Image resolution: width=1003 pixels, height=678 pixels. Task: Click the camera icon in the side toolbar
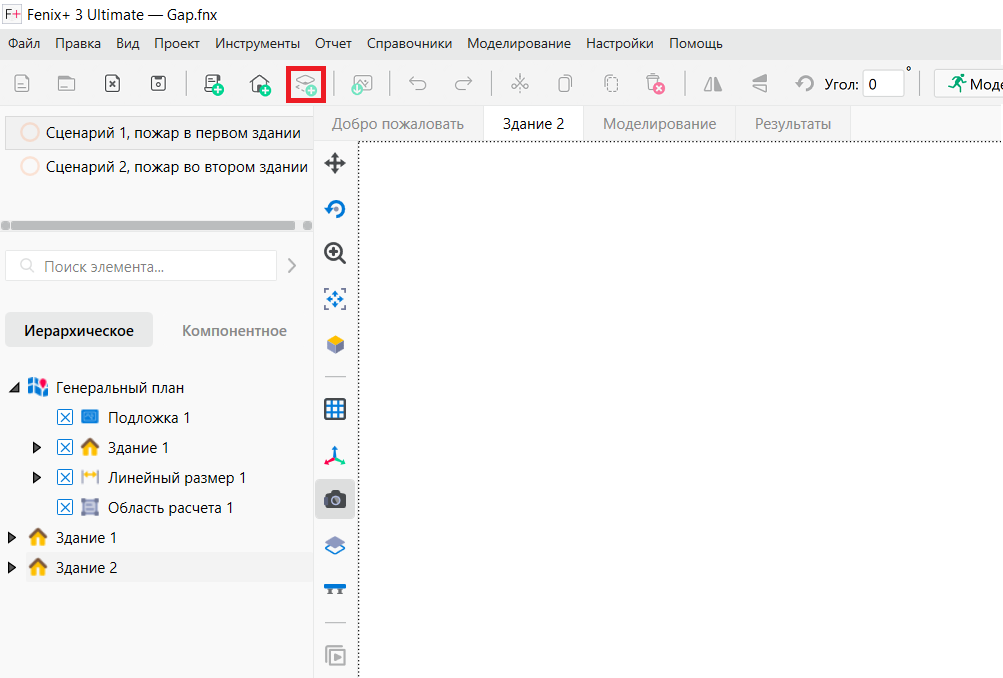point(335,500)
